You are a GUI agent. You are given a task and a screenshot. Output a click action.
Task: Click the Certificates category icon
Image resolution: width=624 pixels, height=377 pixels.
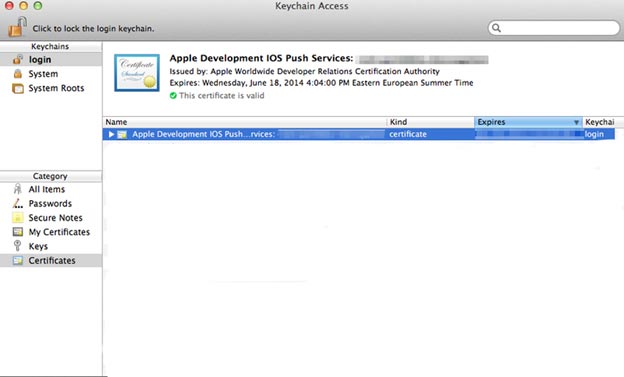(18, 260)
